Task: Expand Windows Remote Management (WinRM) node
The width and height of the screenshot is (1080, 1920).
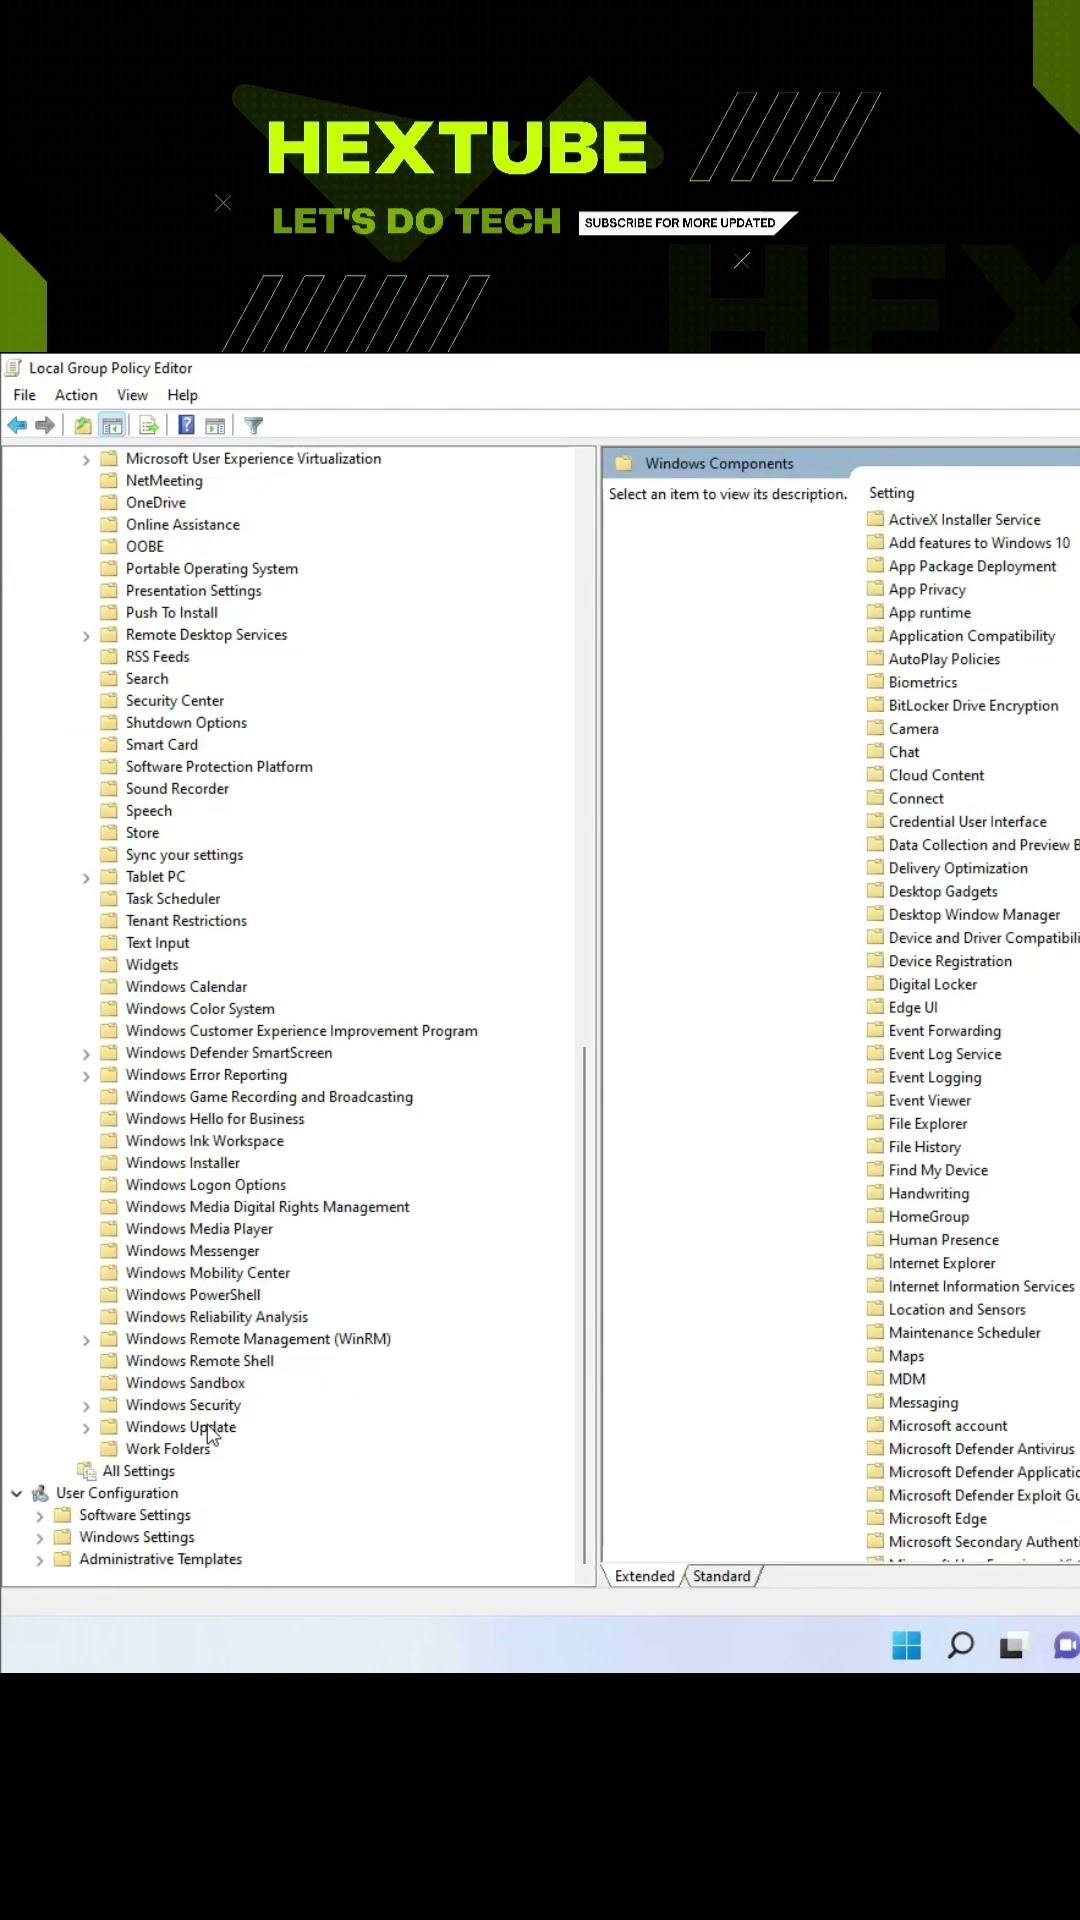Action: click(x=86, y=1340)
